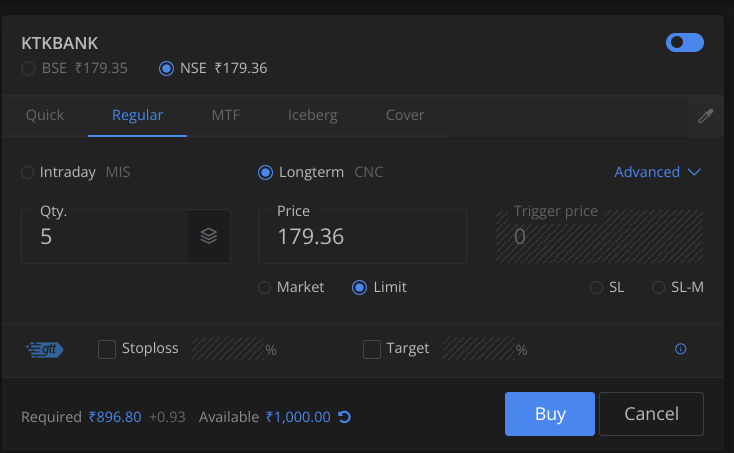This screenshot has height=453, width=734.
Task: Switch to the Quick tab
Action: [x=45, y=115]
